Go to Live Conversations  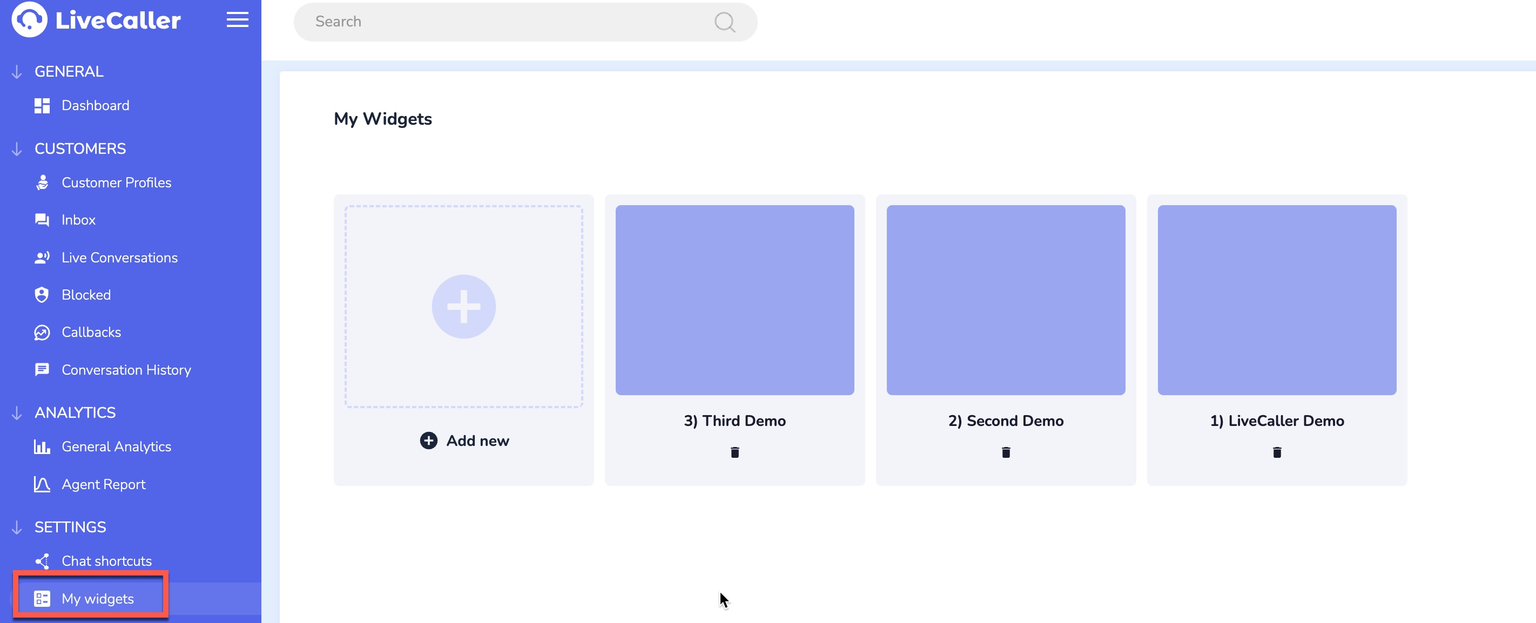[x=119, y=258]
